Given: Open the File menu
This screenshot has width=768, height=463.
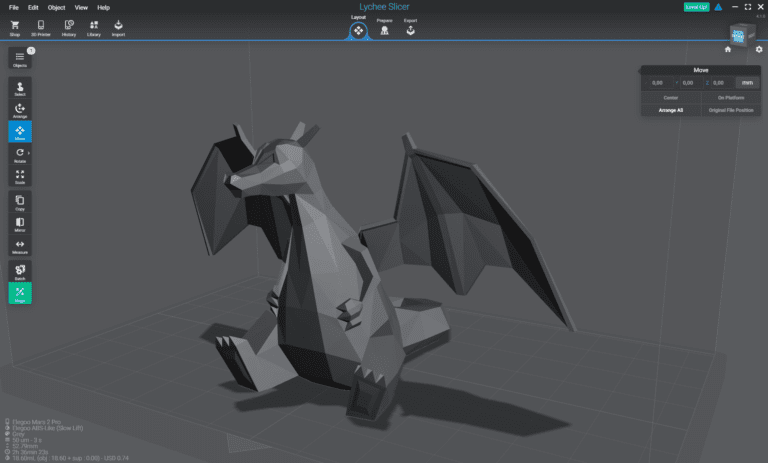Looking at the screenshot, I should (x=14, y=7).
